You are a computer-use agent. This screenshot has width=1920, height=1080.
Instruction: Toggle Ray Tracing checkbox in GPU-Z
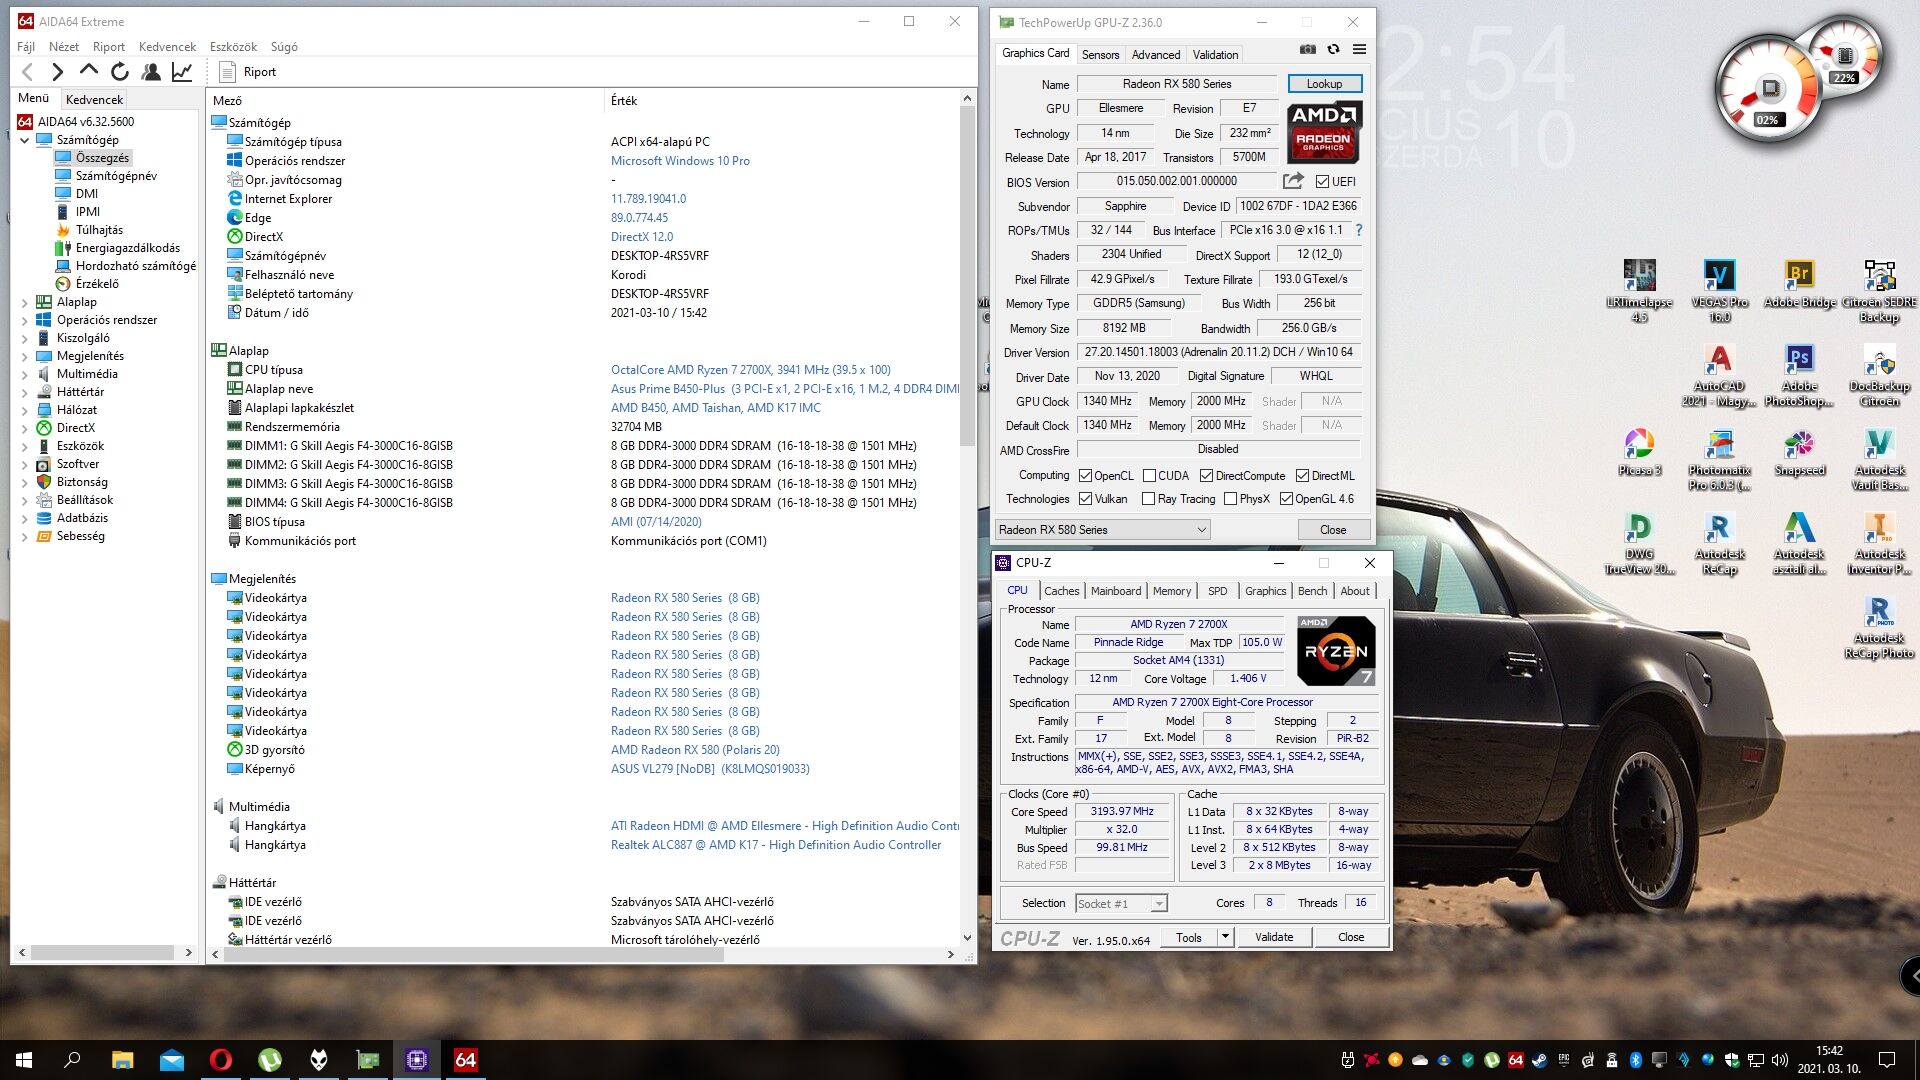(x=1149, y=499)
